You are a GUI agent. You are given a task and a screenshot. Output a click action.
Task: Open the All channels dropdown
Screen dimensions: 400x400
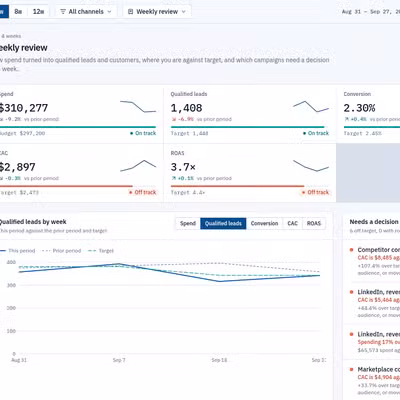pos(86,12)
